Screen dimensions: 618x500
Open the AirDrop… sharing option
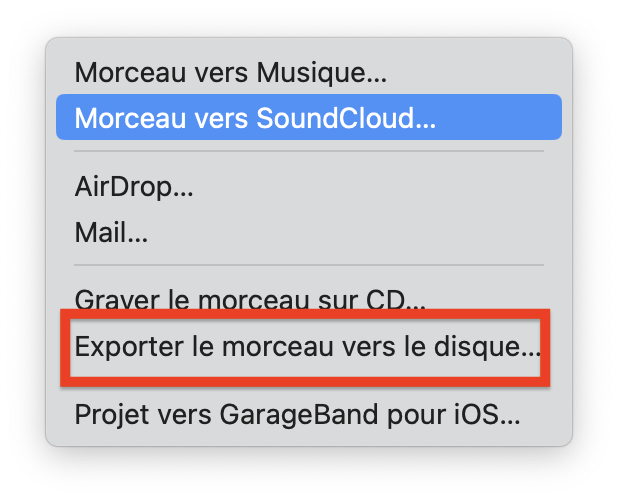pyautogui.click(x=309, y=186)
